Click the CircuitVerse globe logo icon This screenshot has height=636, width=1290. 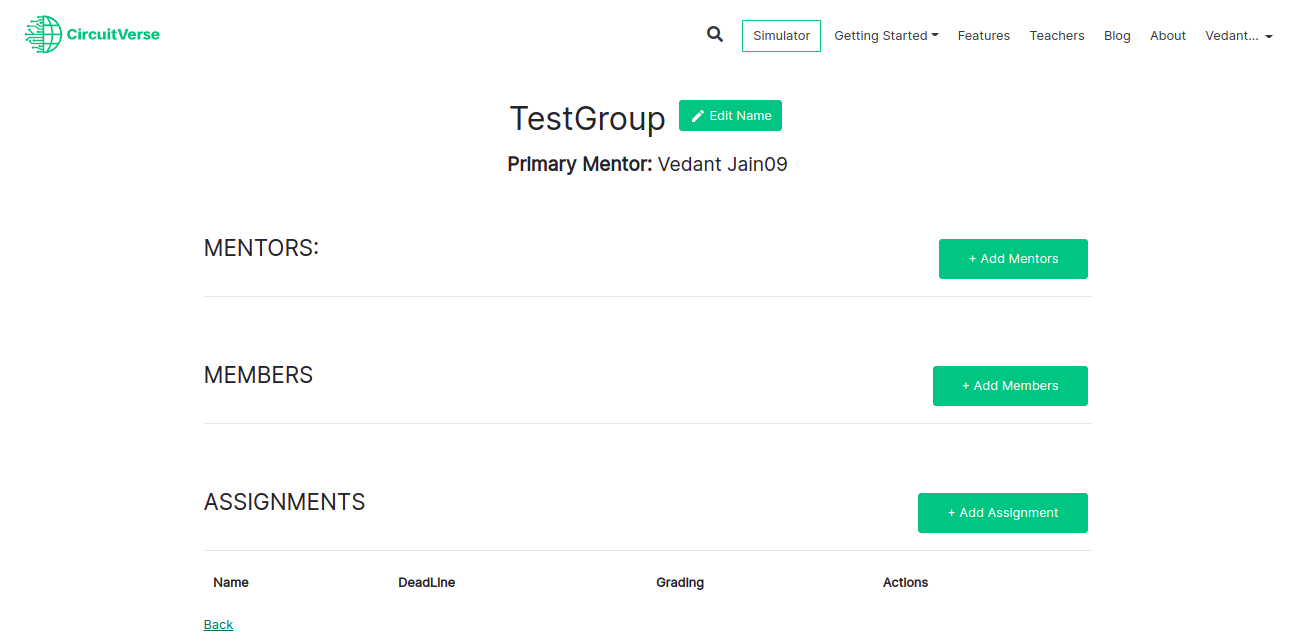(43, 35)
